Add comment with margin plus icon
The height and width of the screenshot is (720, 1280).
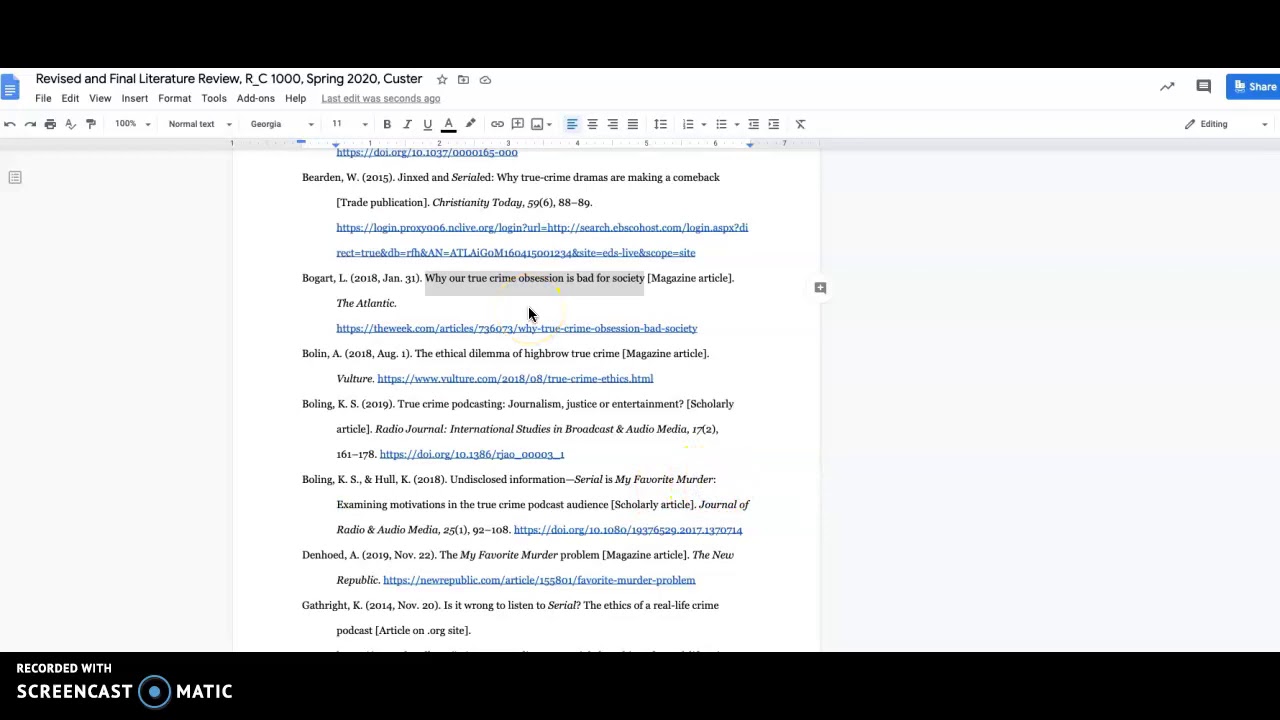pyautogui.click(x=820, y=288)
